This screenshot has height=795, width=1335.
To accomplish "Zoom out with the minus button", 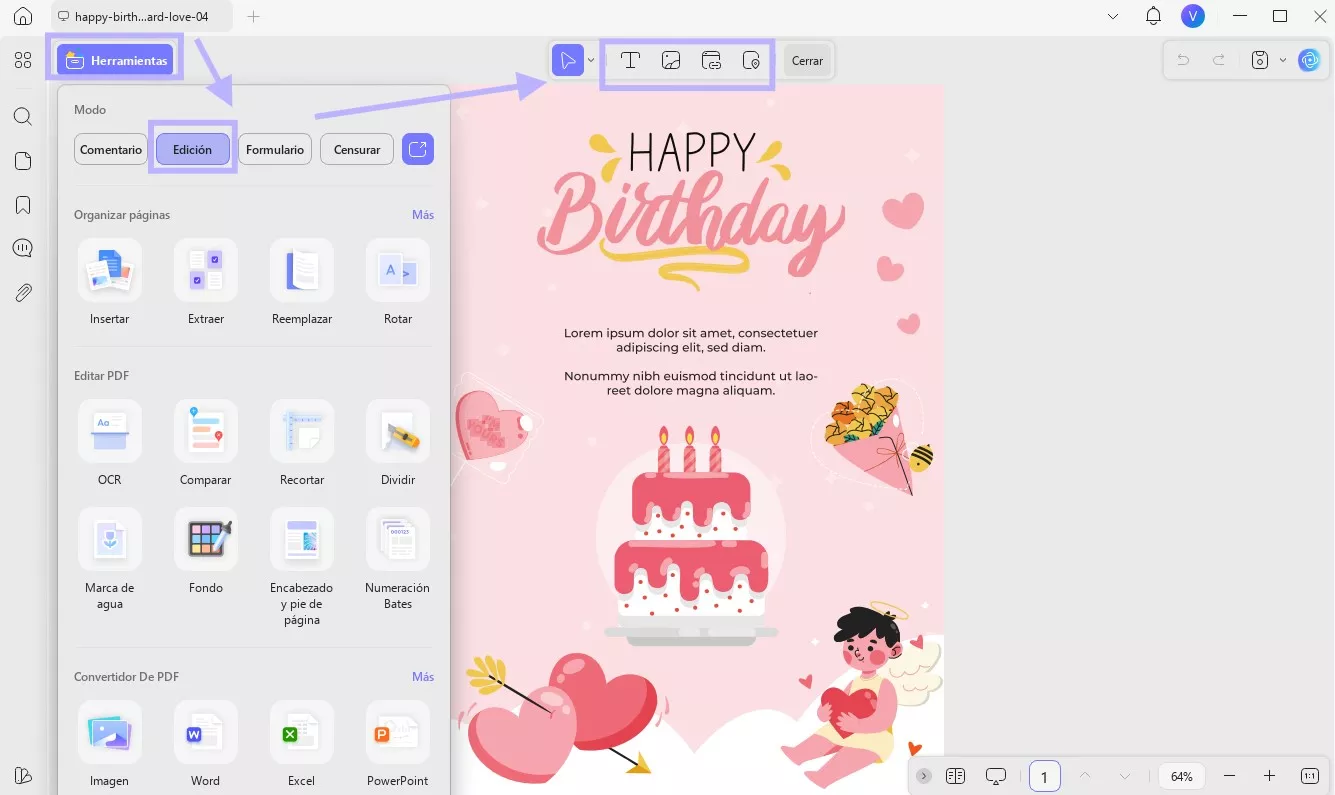I will click(1229, 776).
